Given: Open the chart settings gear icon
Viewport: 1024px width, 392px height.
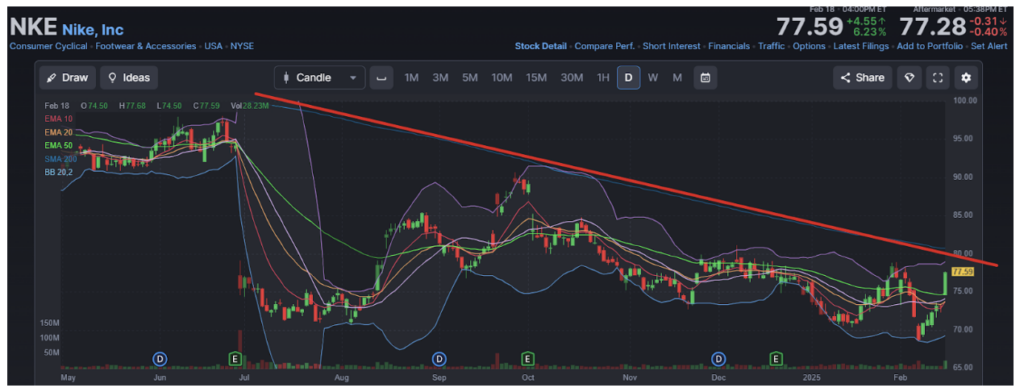Looking at the screenshot, I should pyautogui.click(x=967, y=78).
